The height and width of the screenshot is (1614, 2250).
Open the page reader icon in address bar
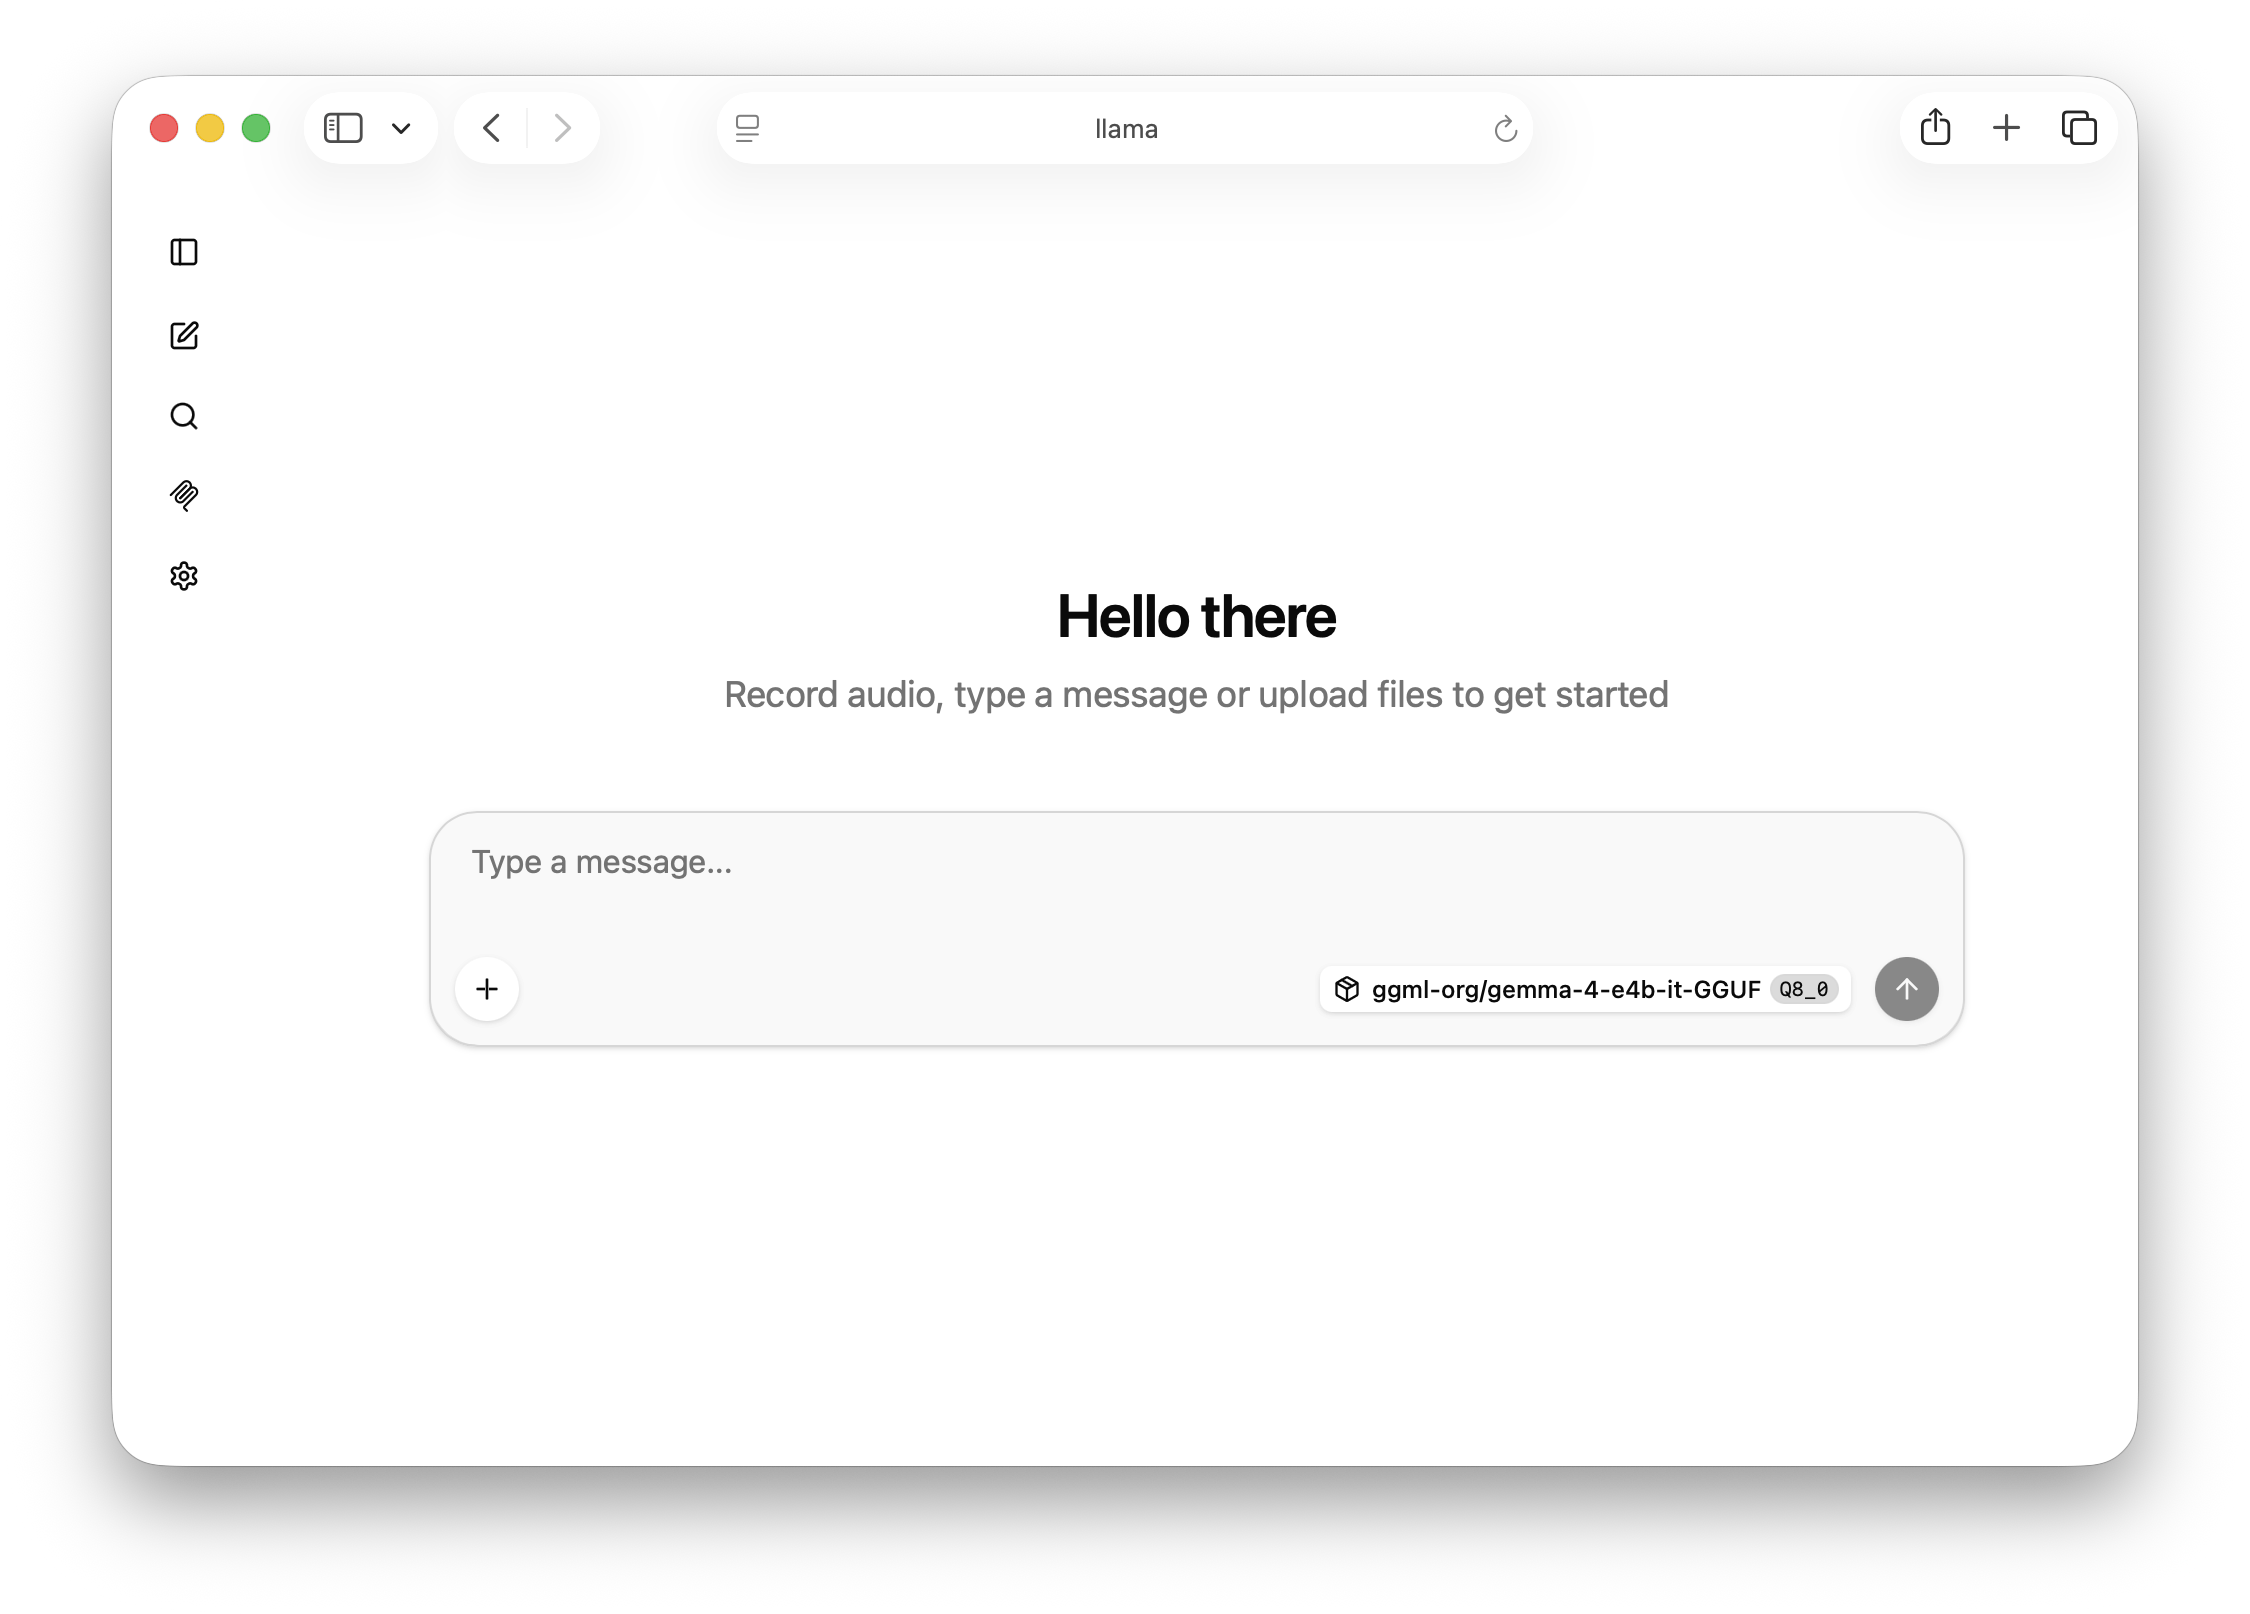(x=747, y=128)
